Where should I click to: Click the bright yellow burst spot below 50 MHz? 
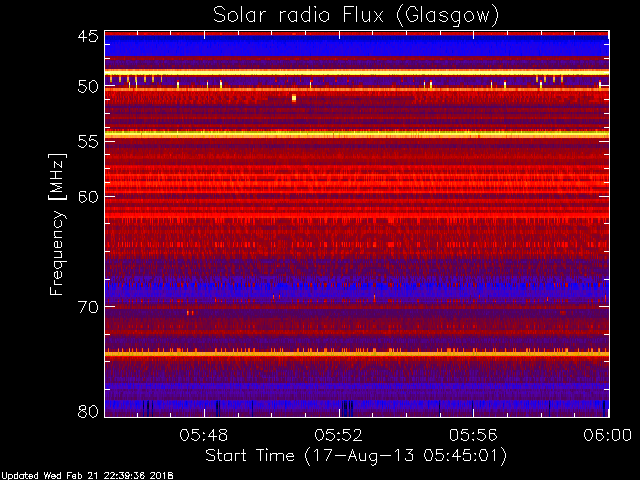pyautogui.click(x=294, y=98)
